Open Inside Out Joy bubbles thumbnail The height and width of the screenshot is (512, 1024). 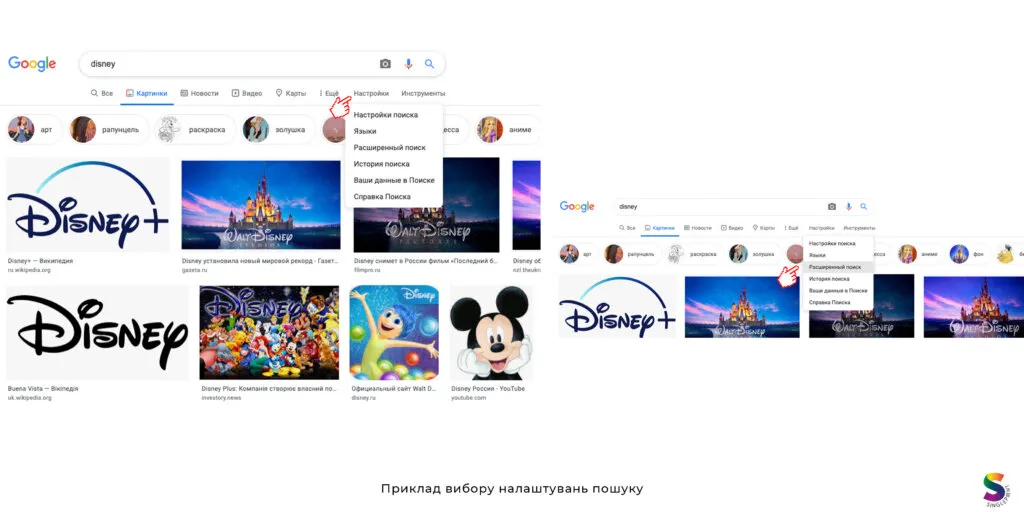[x=394, y=332]
